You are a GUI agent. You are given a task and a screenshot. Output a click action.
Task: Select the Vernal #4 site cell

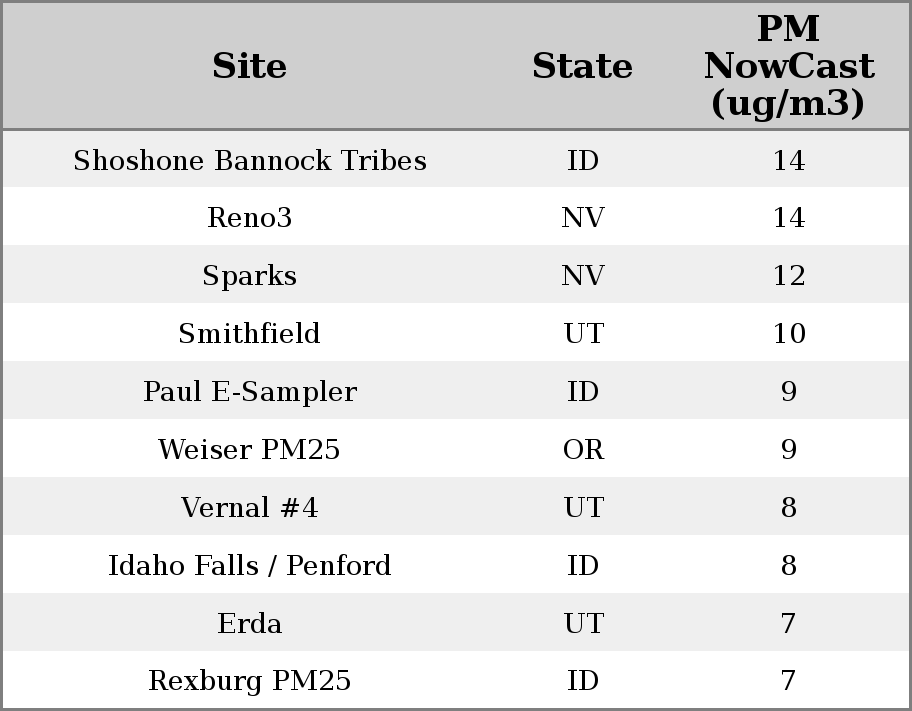(x=249, y=508)
